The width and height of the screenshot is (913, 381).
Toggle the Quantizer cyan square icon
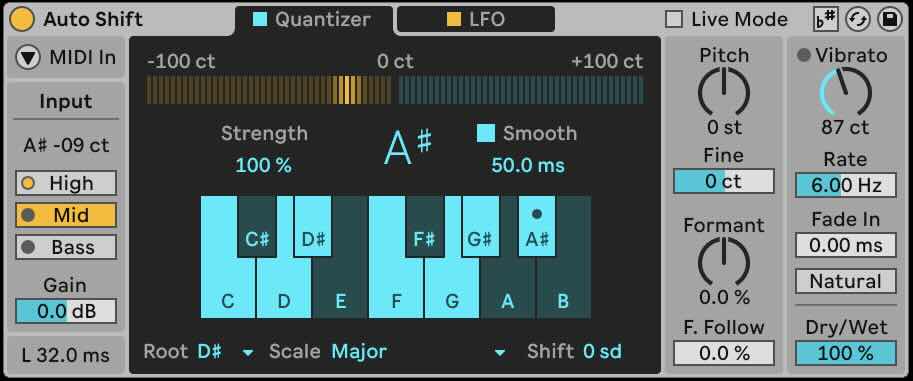tap(260, 20)
